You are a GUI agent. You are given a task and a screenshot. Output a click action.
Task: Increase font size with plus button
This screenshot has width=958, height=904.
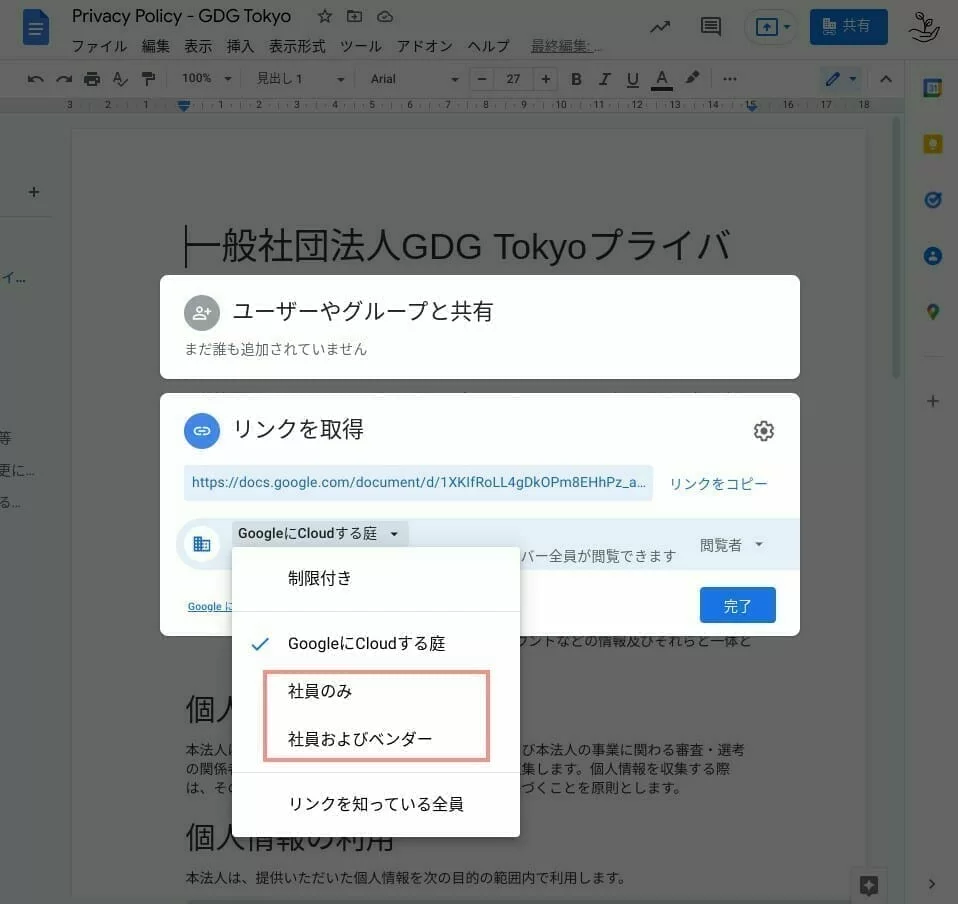pos(546,79)
